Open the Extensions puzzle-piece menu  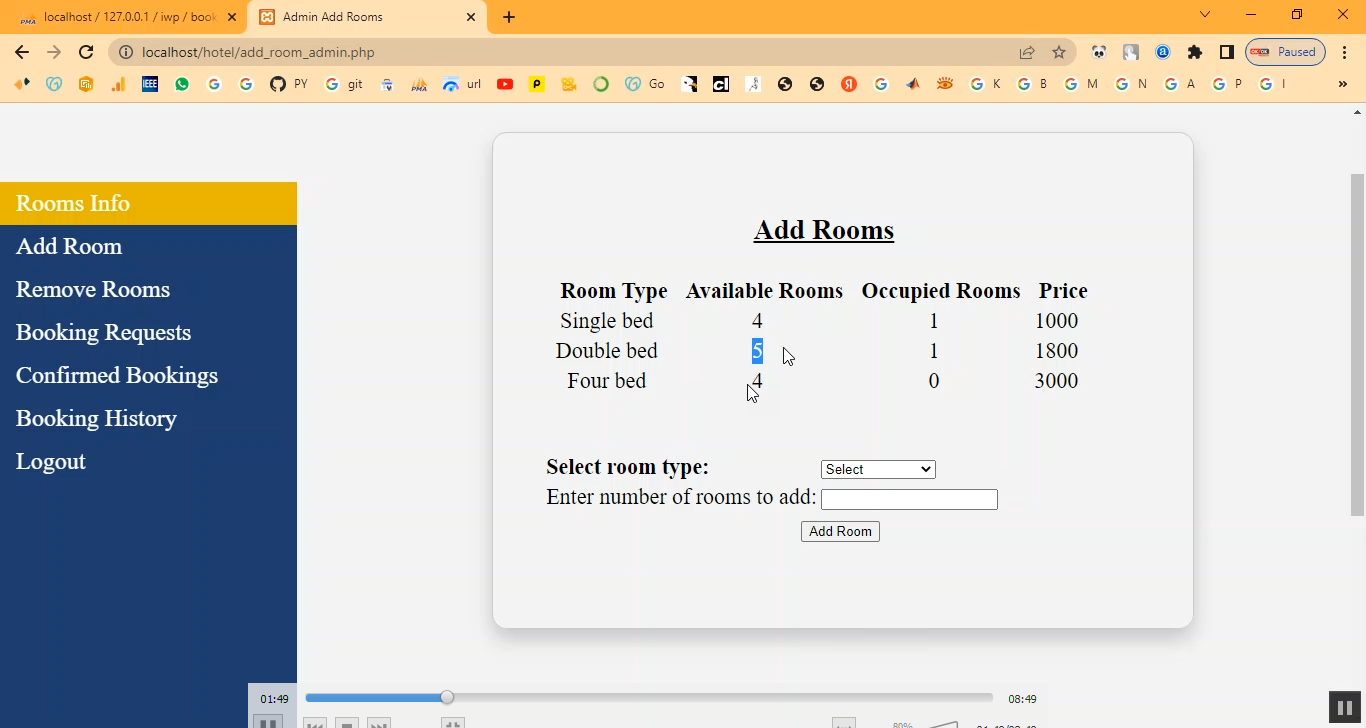pos(1195,52)
